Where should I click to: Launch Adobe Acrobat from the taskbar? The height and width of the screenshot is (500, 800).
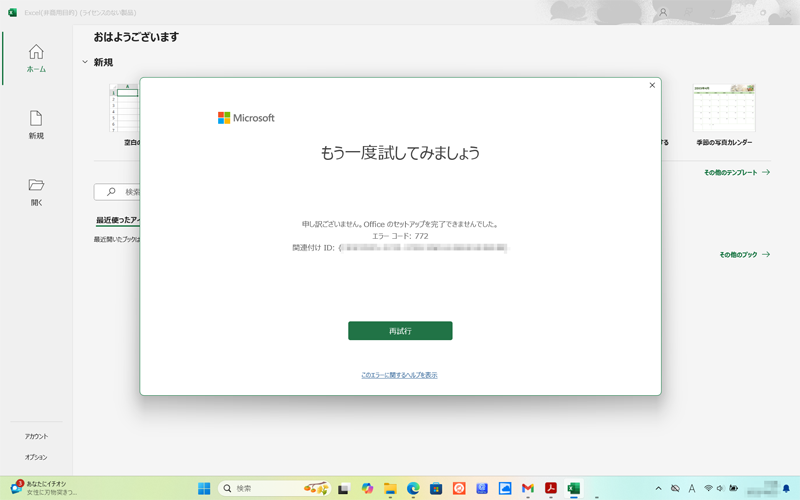(x=550, y=488)
